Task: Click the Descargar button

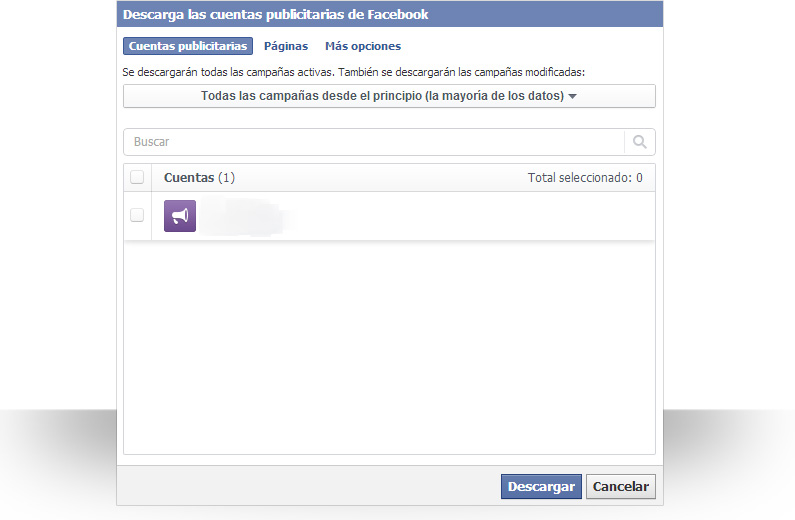Action: (541, 487)
